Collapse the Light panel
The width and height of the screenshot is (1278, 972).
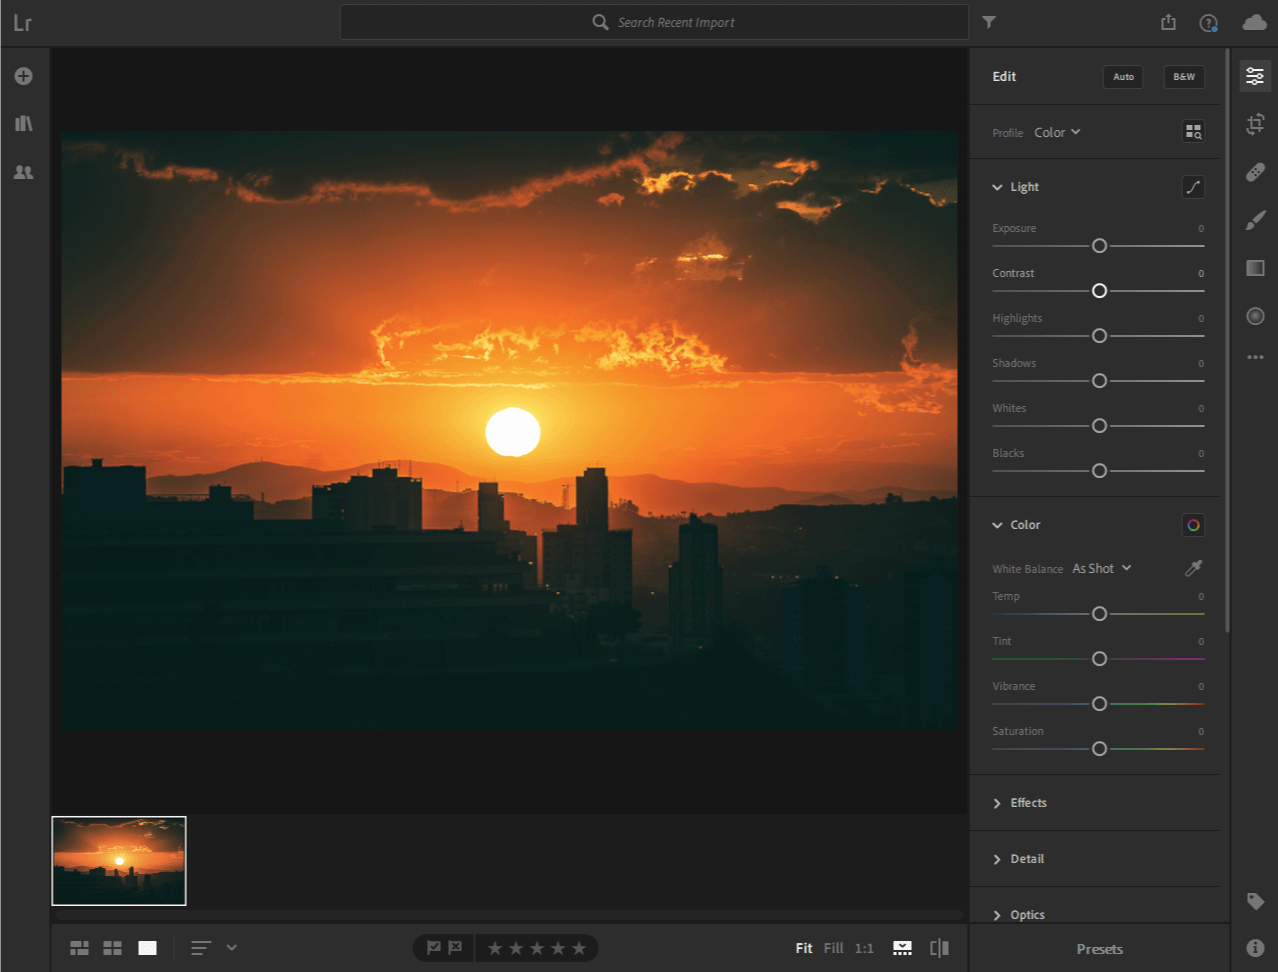997,186
